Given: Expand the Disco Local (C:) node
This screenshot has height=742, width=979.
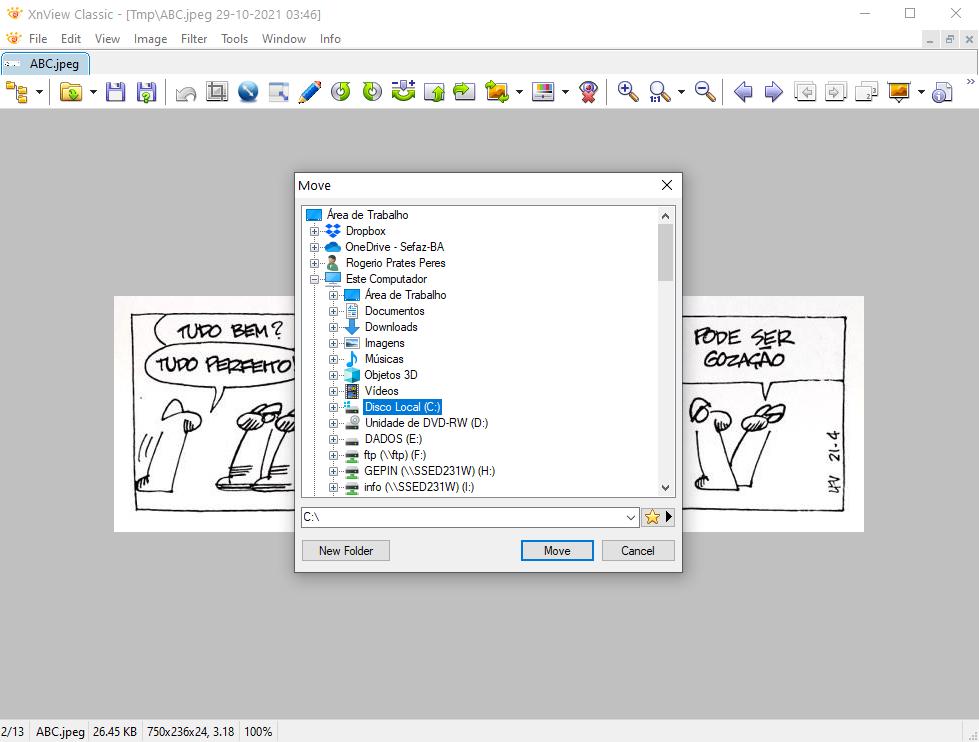Looking at the screenshot, I should (333, 407).
